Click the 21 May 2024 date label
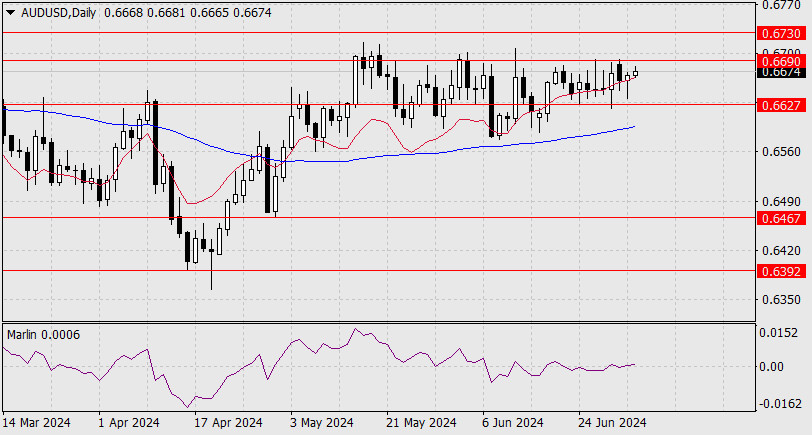The height and width of the screenshot is (435, 812). tap(421, 423)
